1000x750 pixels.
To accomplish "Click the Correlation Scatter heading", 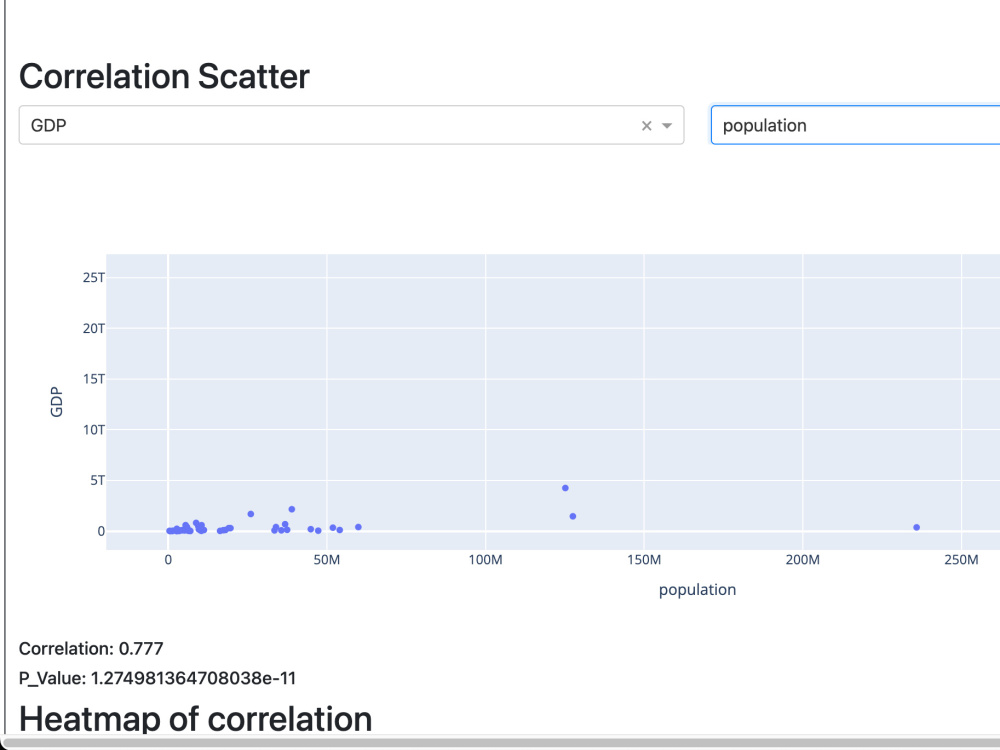I will 165,77.
